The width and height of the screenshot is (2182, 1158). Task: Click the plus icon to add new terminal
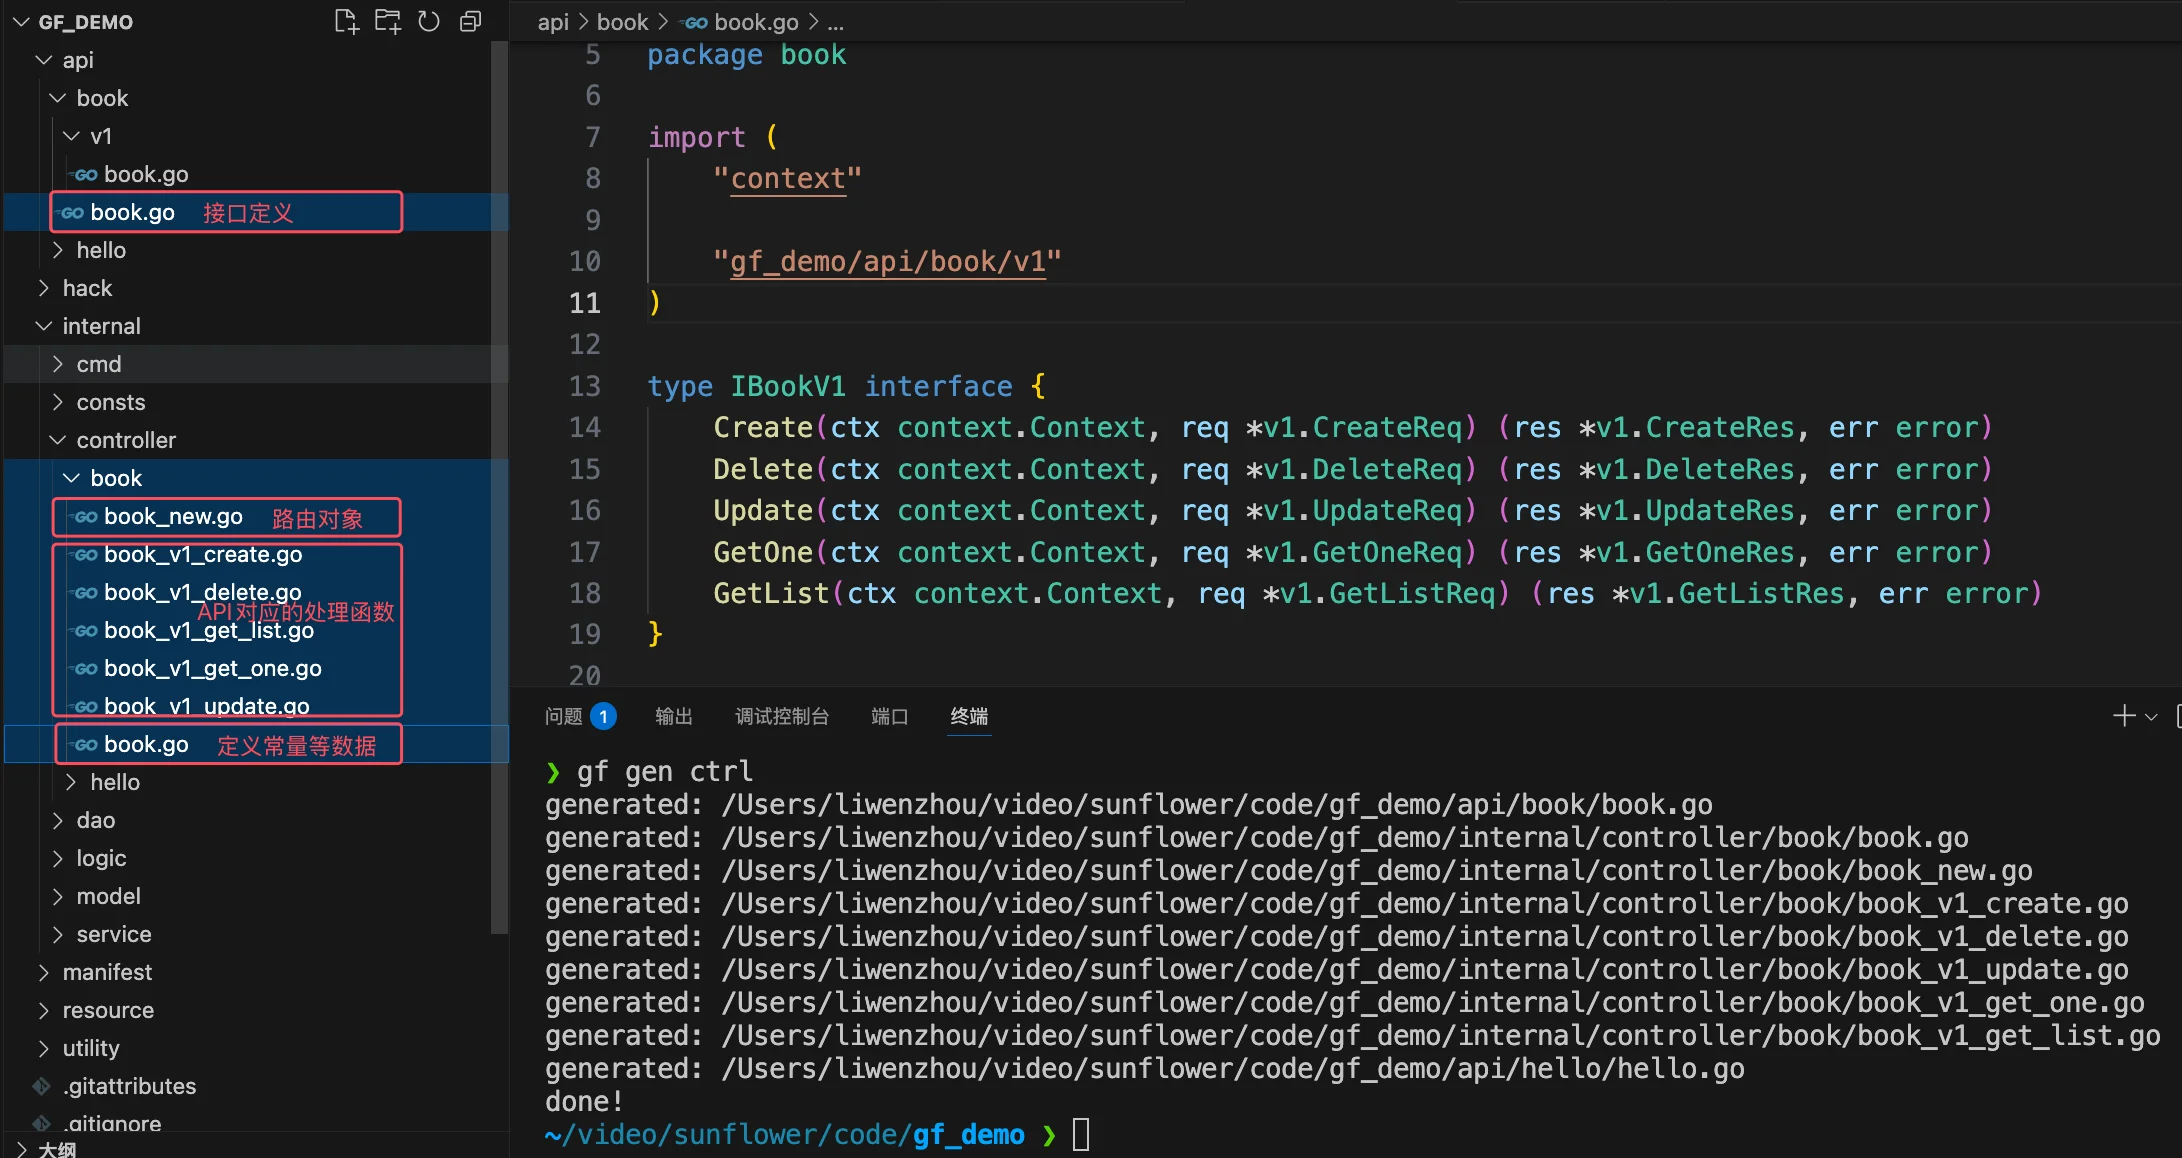point(2123,716)
